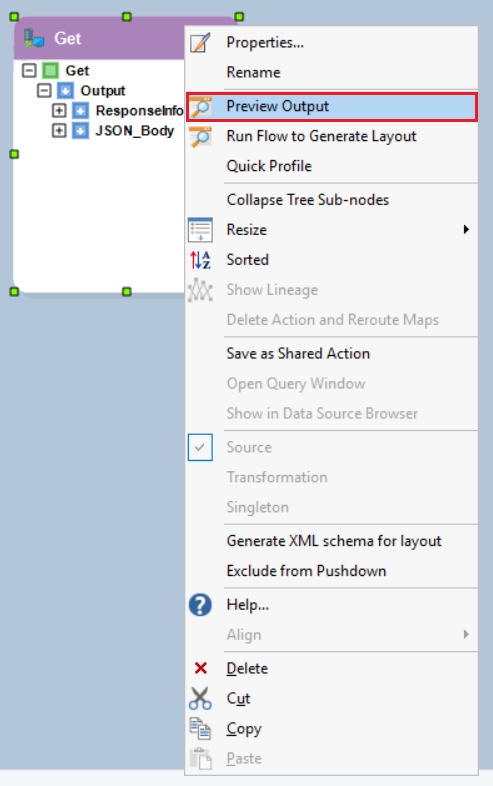Collapse the Get root tree node
This screenshot has height=786, width=493.
coord(29,70)
